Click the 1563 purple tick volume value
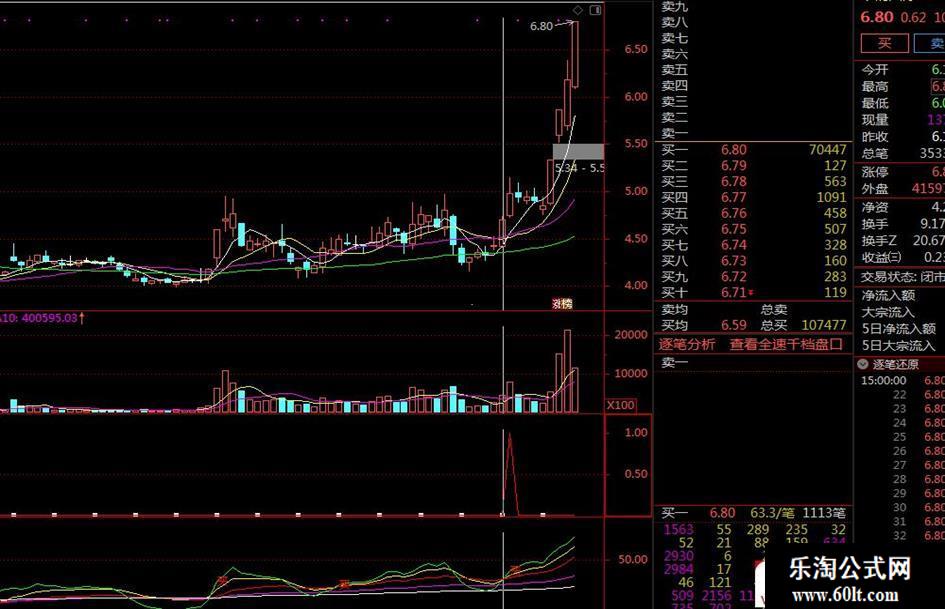 coord(679,529)
